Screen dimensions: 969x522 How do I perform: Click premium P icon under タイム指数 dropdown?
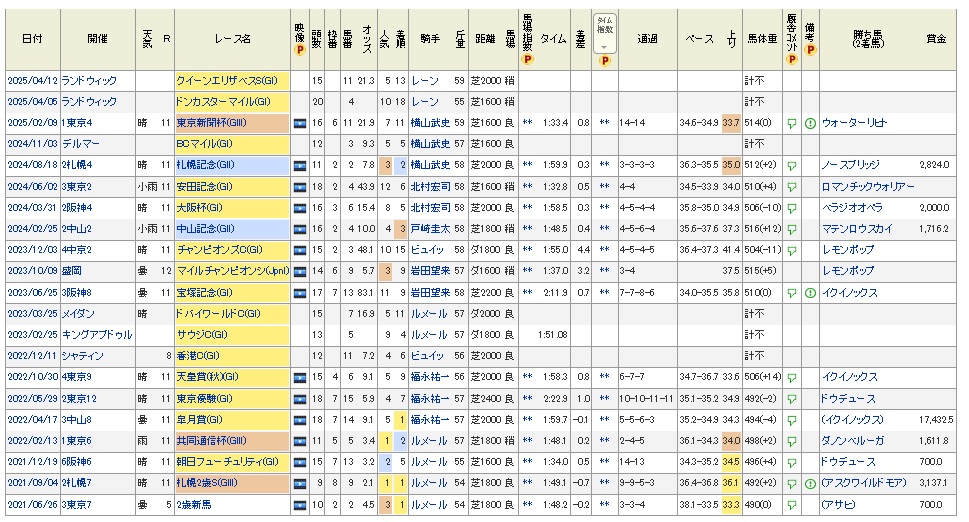click(604, 61)
